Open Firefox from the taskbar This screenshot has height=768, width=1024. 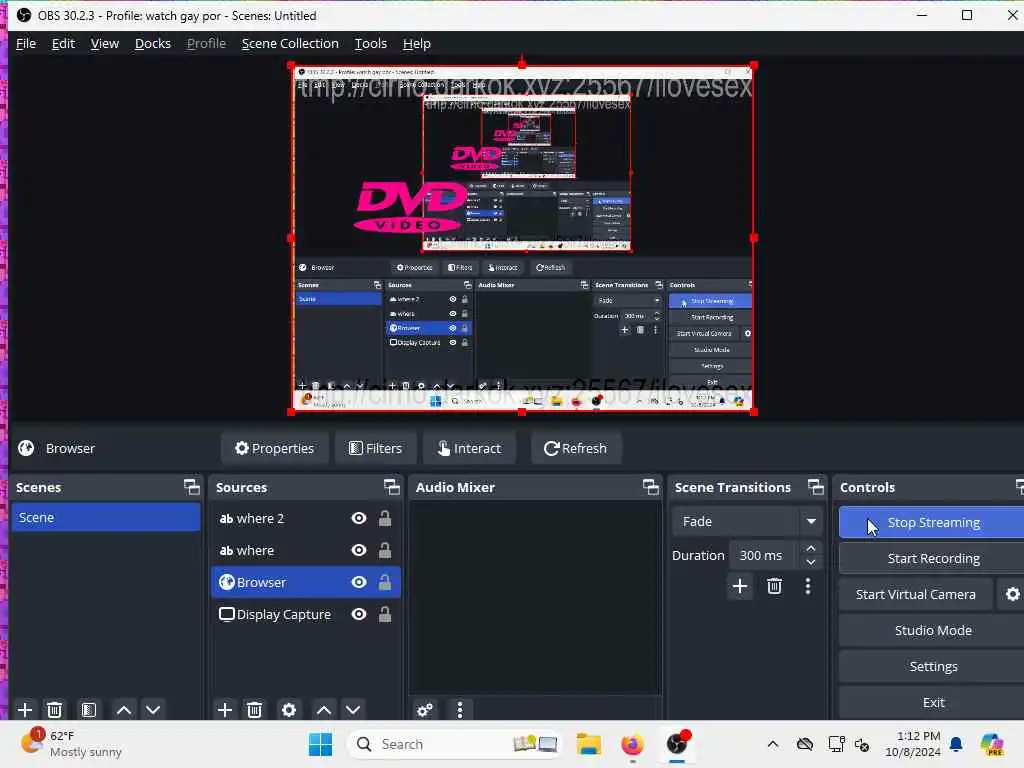click(632, 744)
